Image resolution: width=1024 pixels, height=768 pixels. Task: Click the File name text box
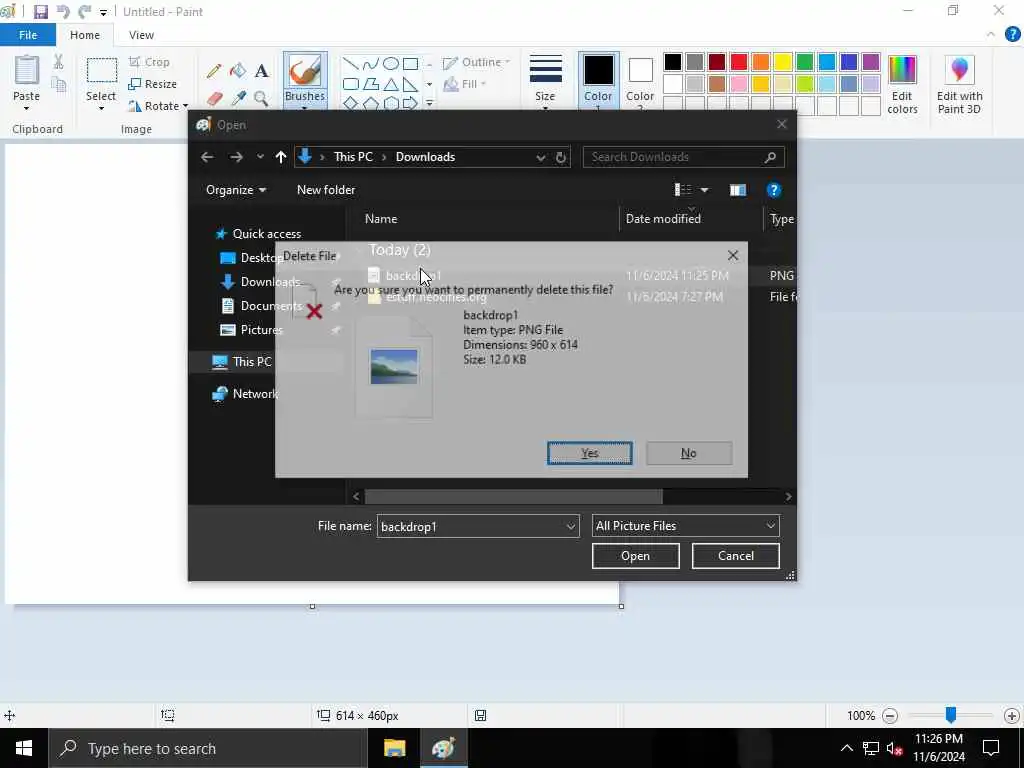[x=470, y=526]
